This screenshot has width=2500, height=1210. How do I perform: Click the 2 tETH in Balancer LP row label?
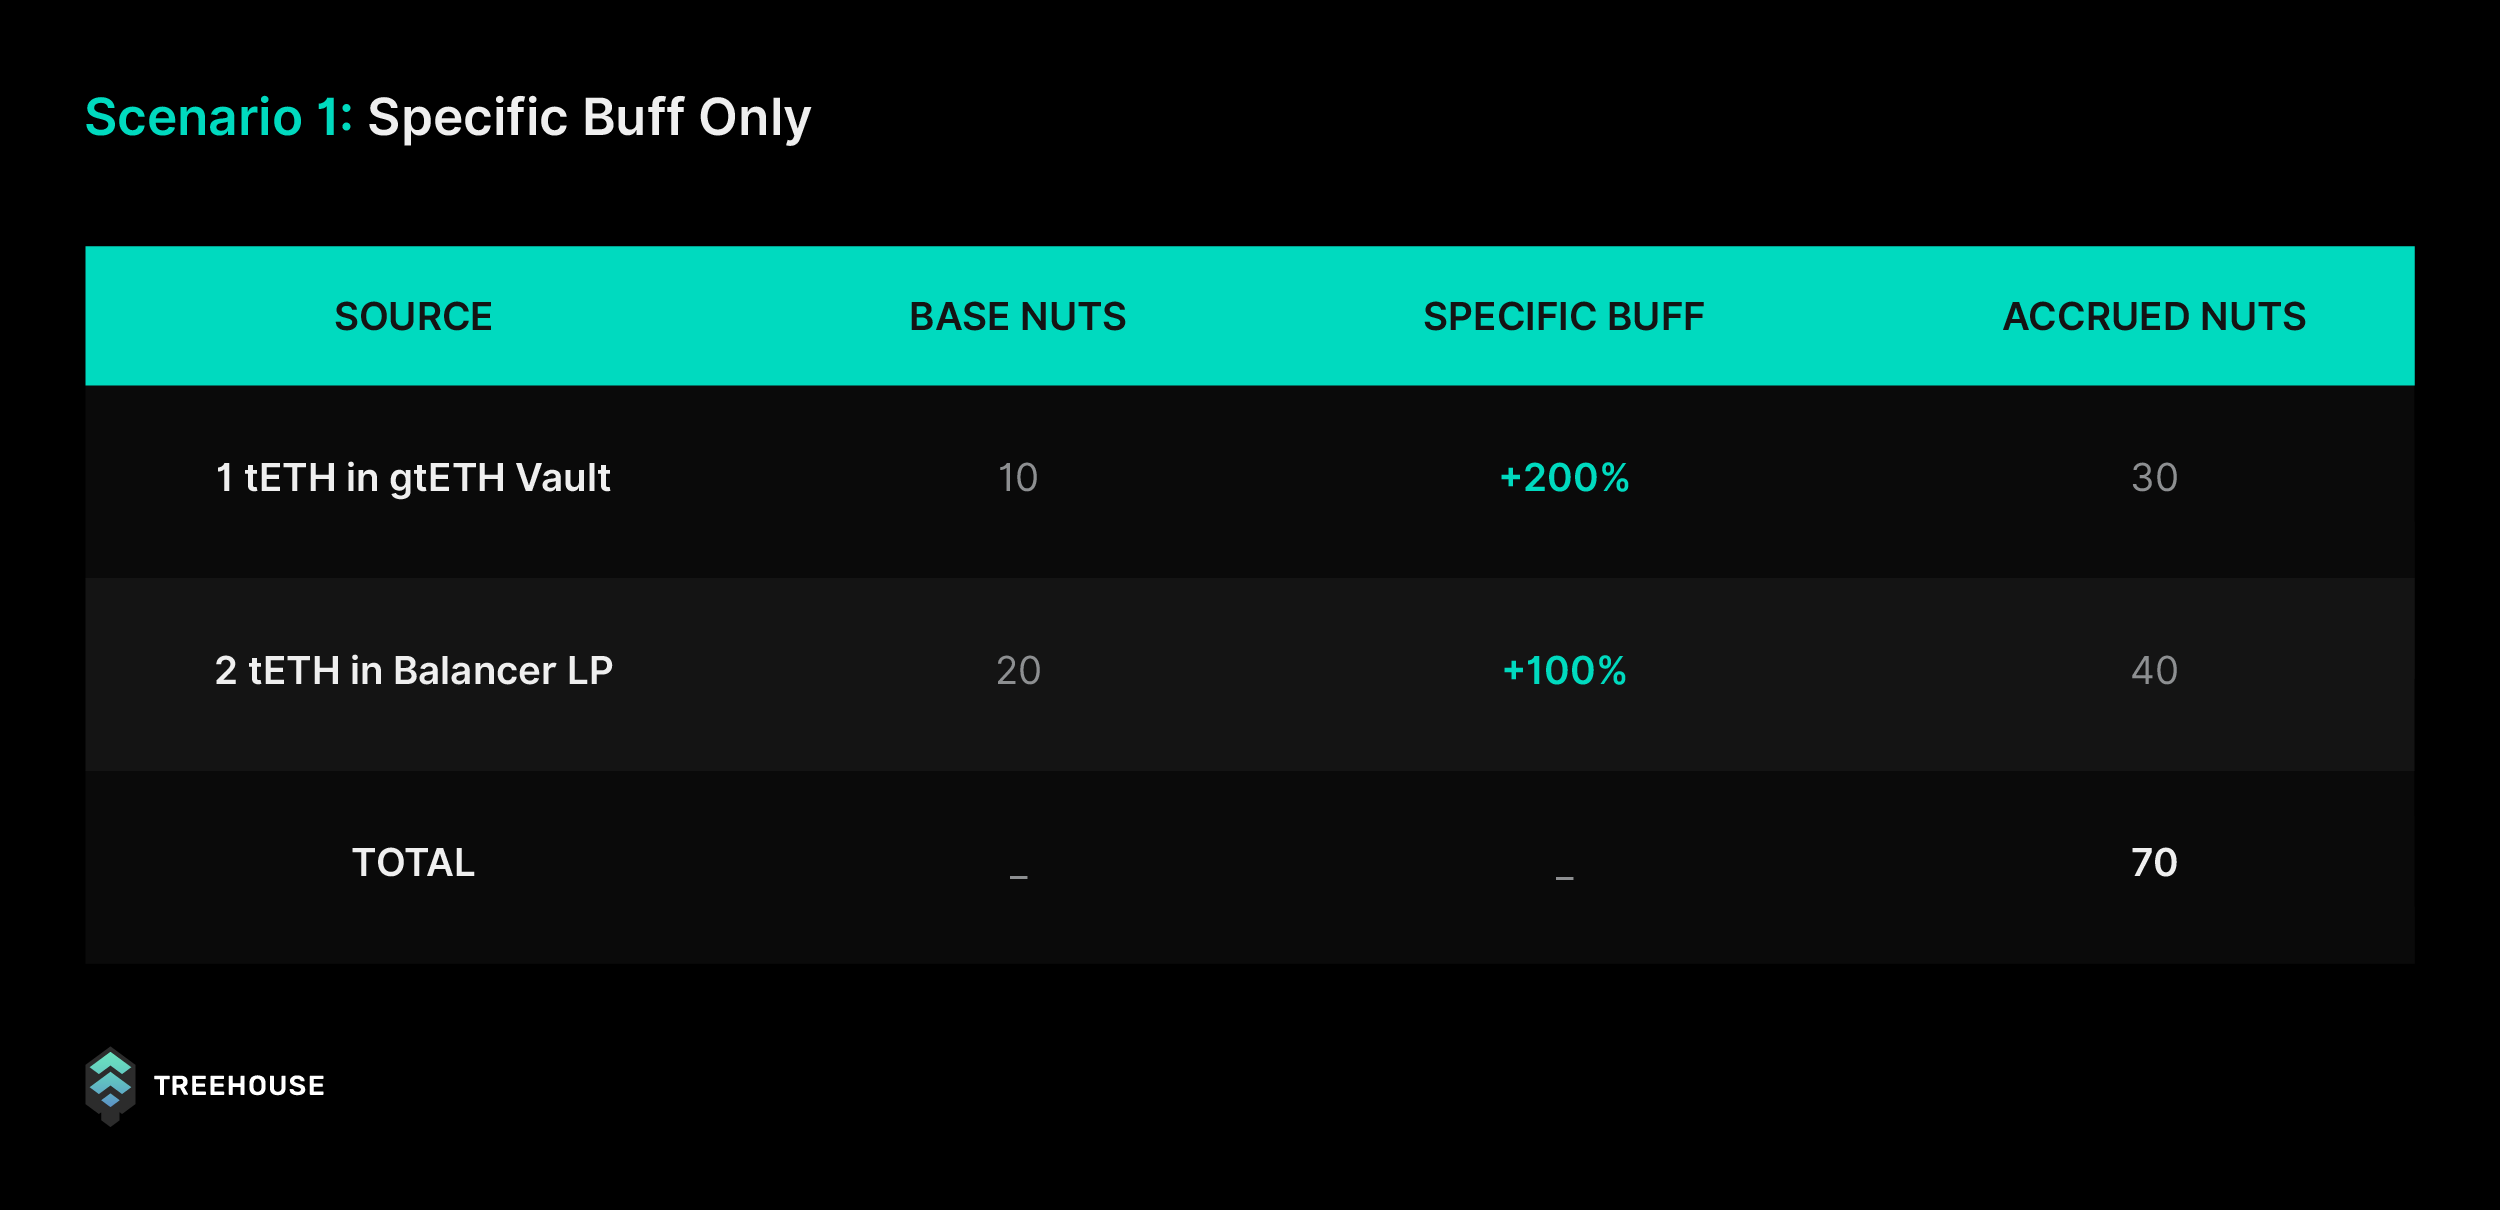pos(413,671)
